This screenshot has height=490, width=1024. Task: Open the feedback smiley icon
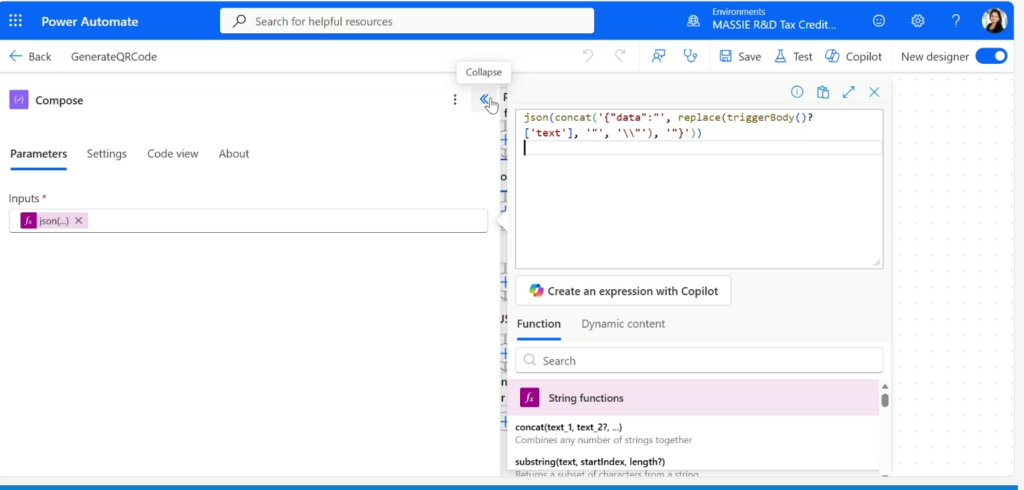pyautogui.click(x=879, y=21)
